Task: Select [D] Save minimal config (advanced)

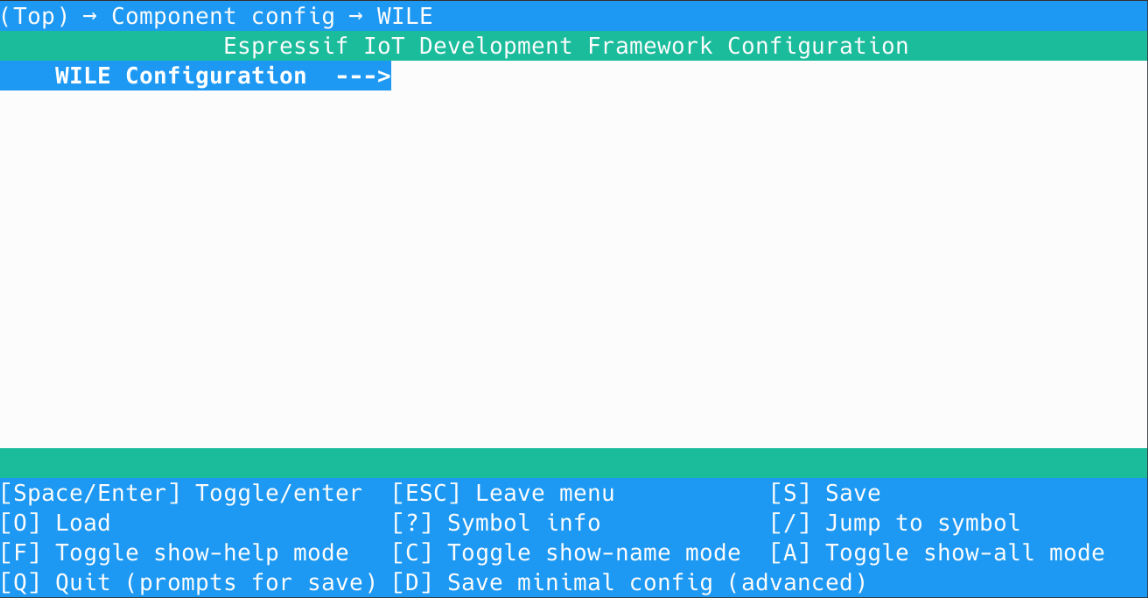Action: [x=629, y=582]
